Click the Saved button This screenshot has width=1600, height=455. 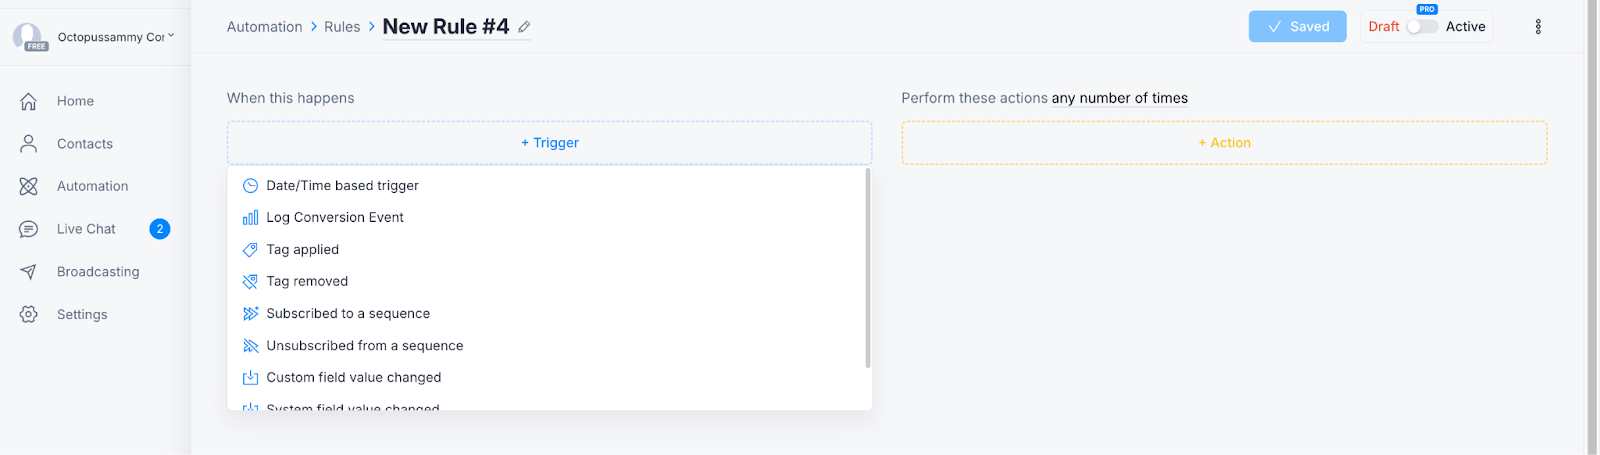[1297, 27]
